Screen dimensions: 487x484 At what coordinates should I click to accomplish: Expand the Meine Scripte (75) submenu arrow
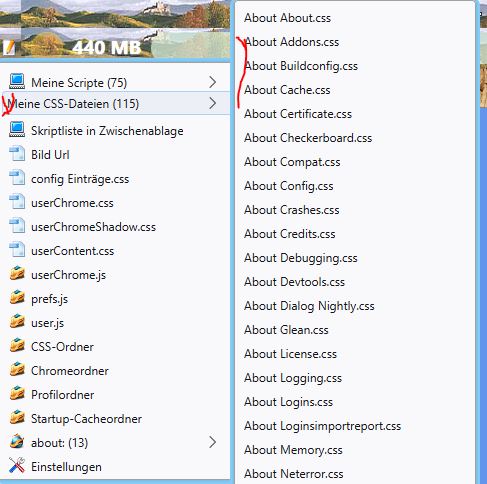point(212,82)
